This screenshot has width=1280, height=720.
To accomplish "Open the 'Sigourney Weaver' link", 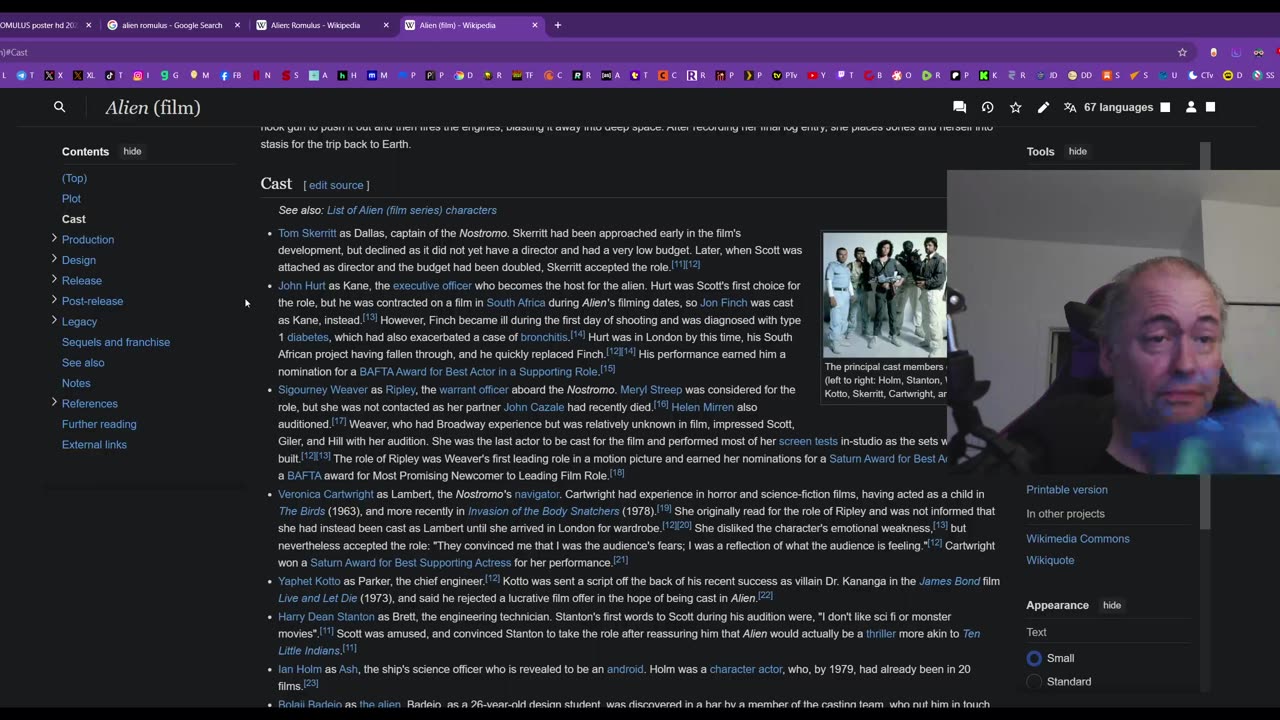I will coord(323,390).
